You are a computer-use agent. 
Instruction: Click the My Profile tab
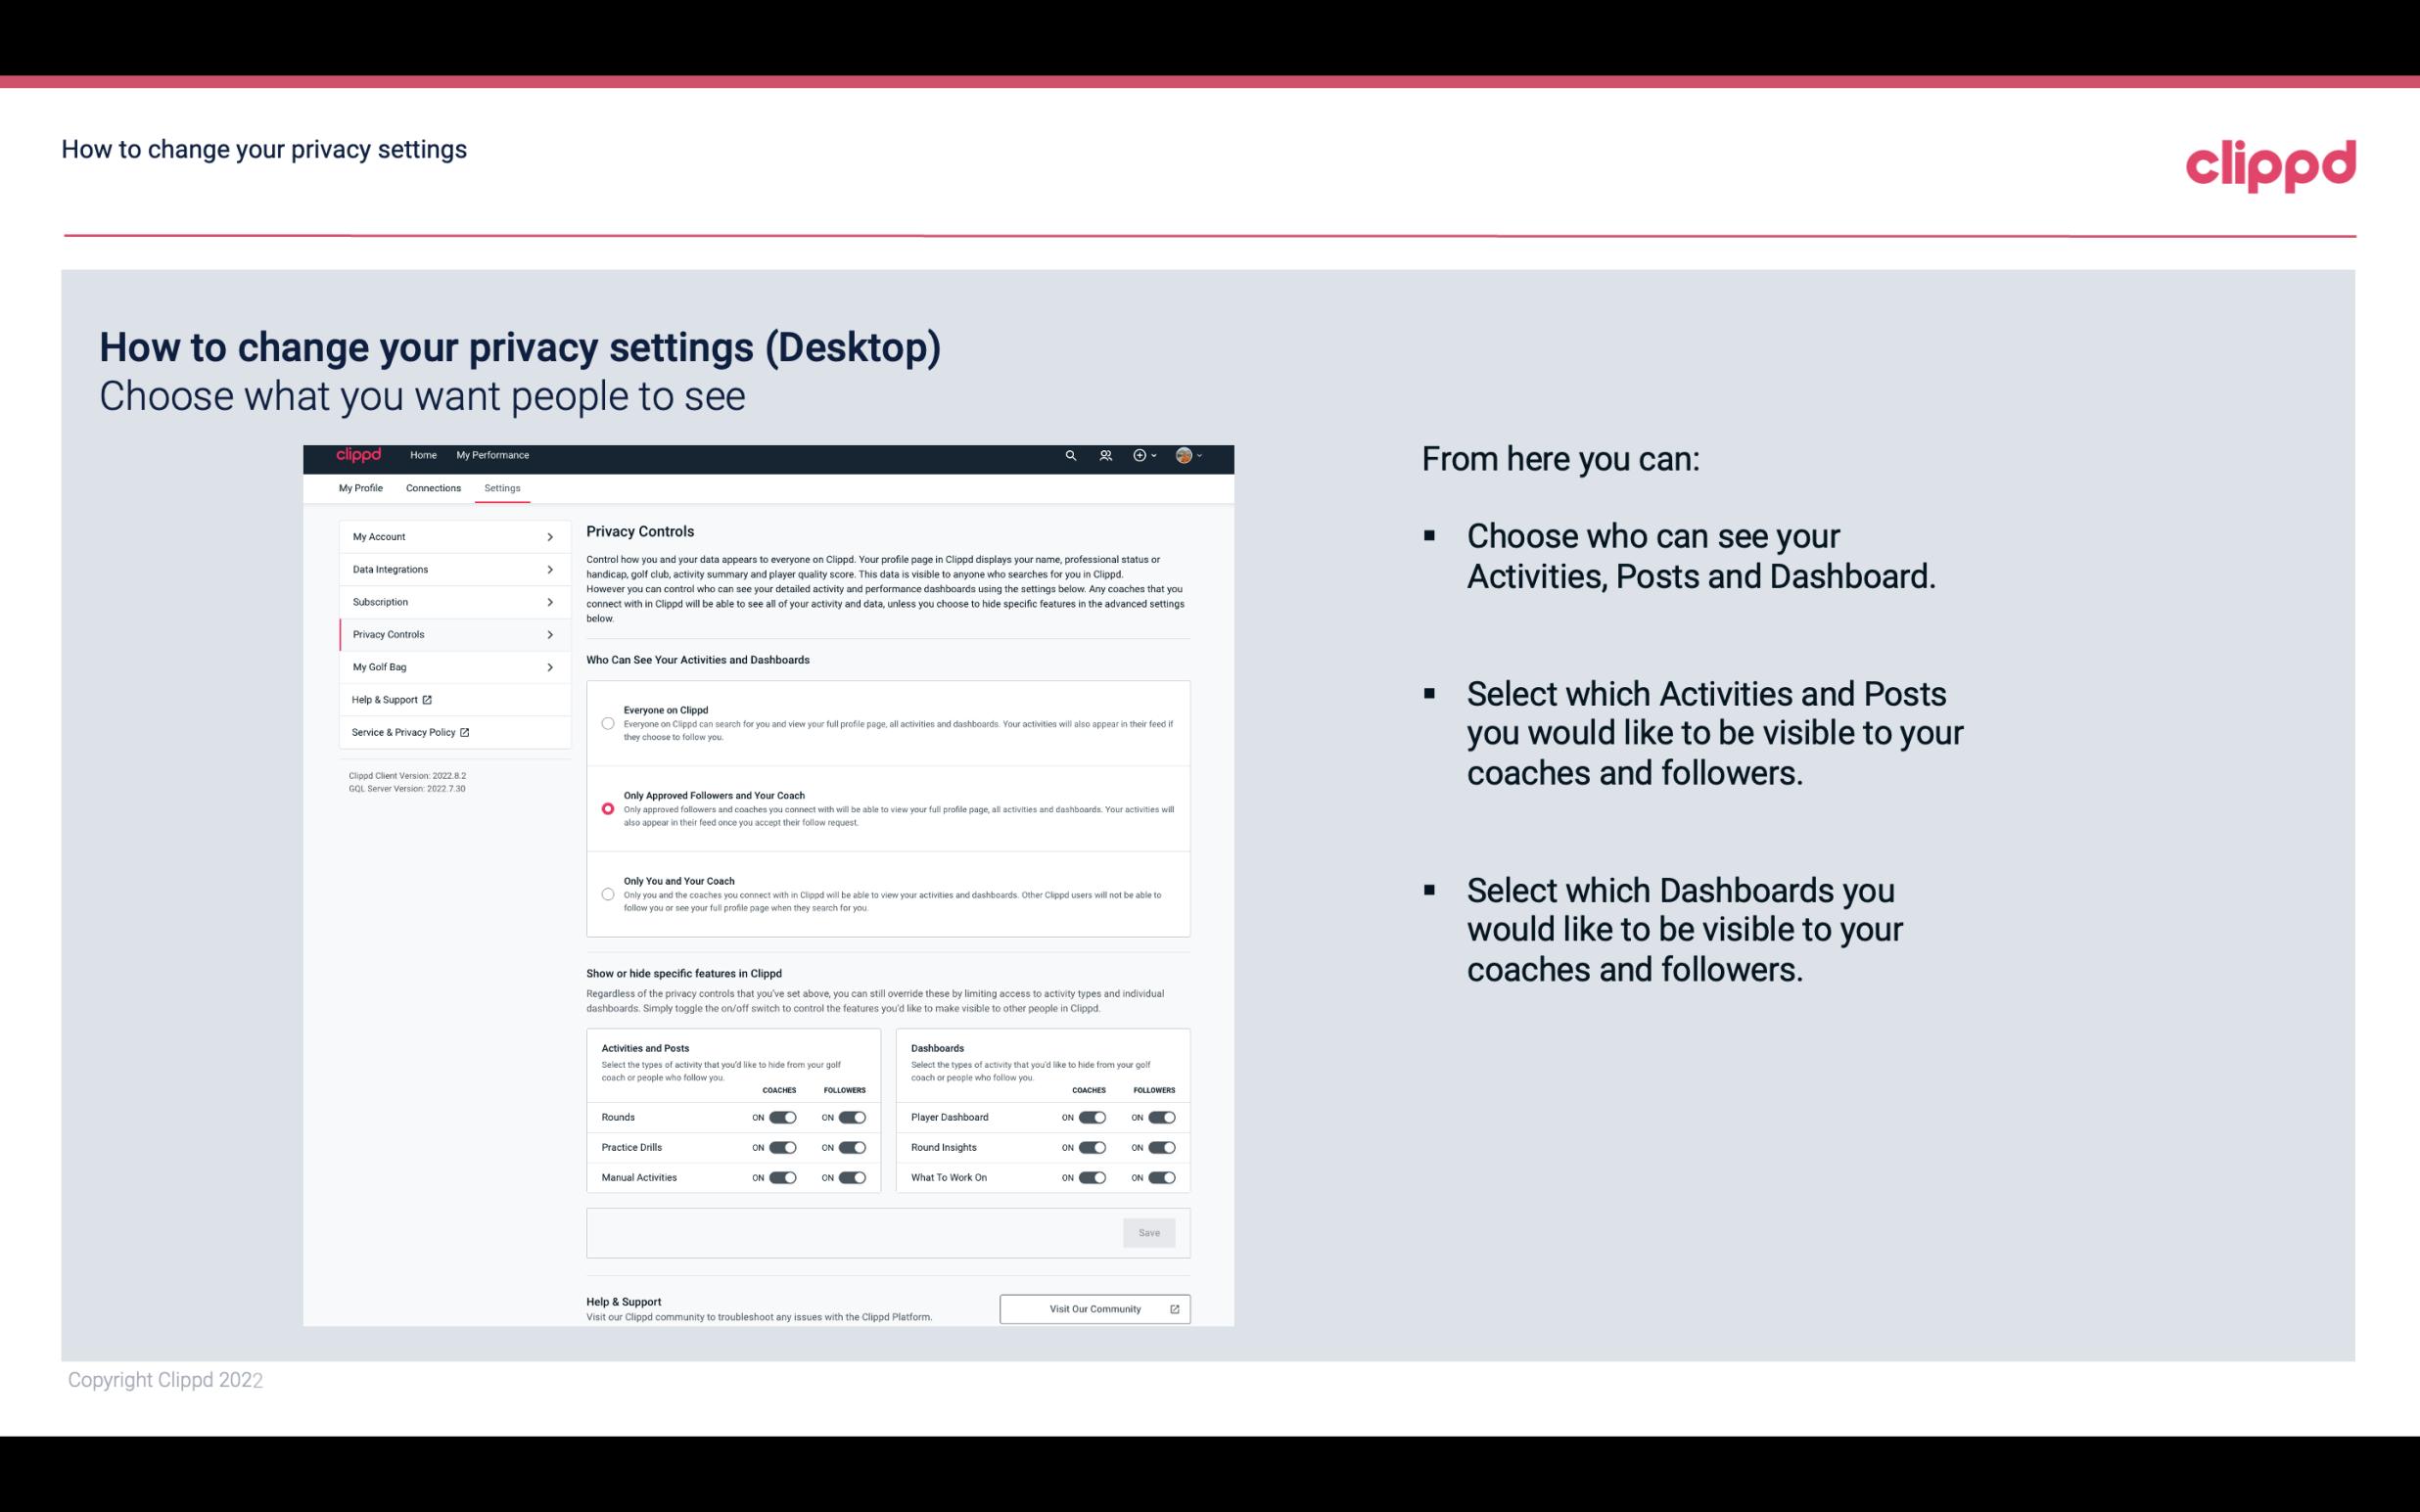(360, 487)
